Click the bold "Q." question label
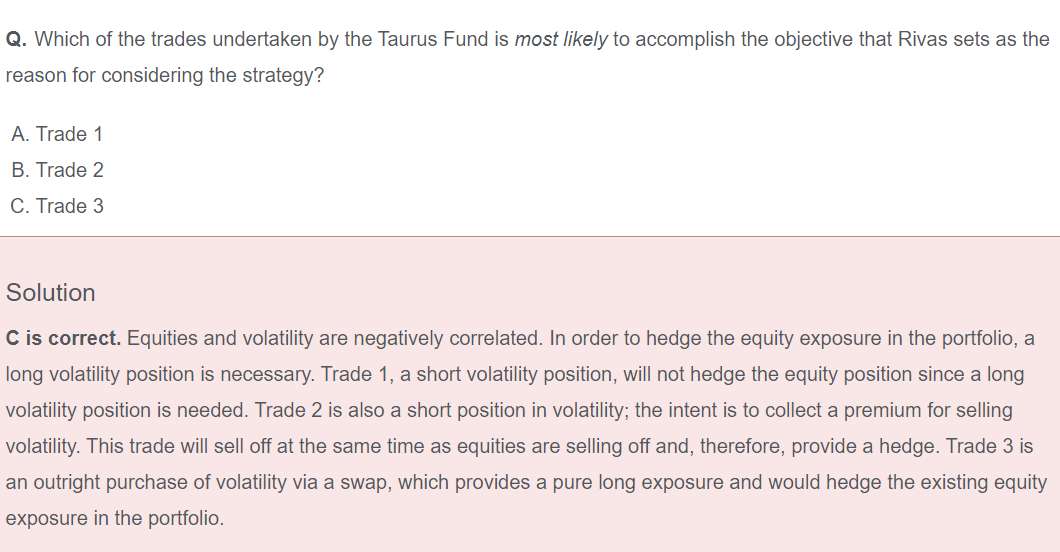1060x552 pixels. [x=16, y=40]
